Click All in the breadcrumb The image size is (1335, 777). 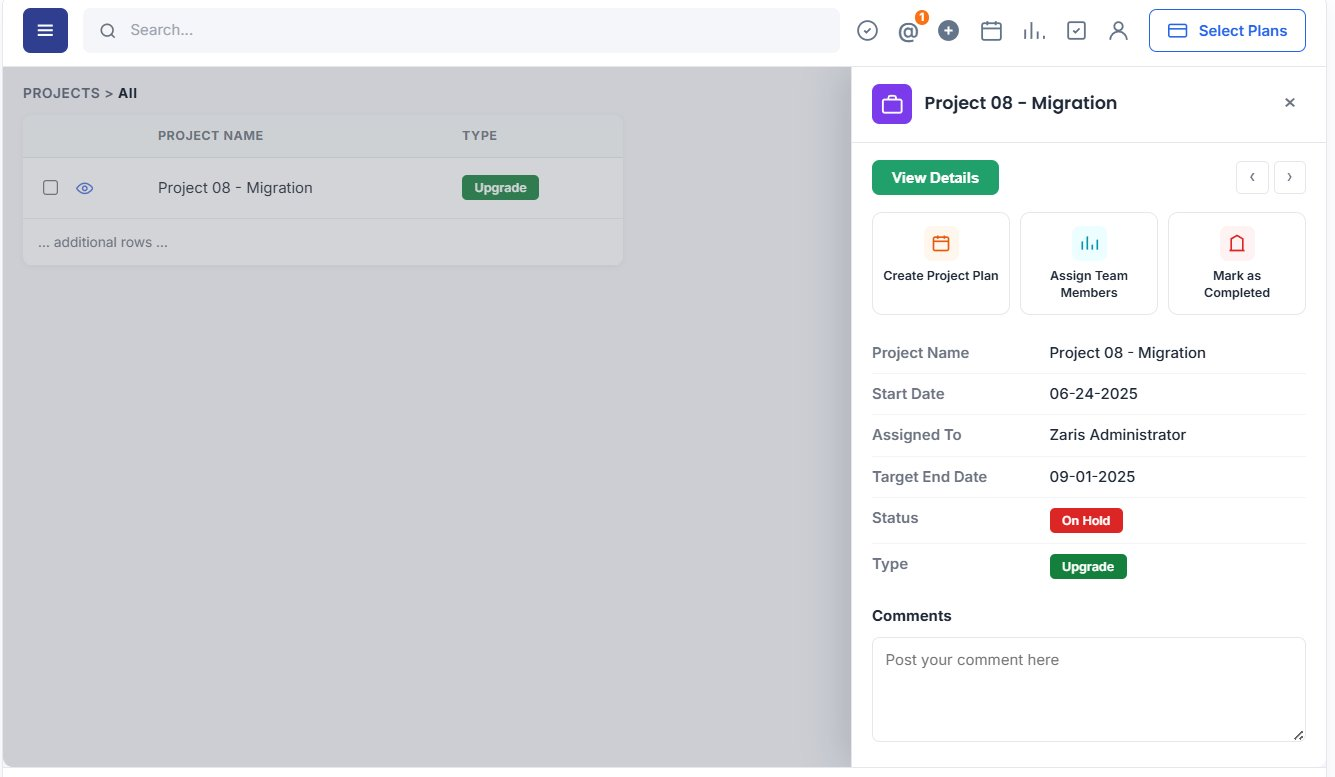click(x=128, y=93)
